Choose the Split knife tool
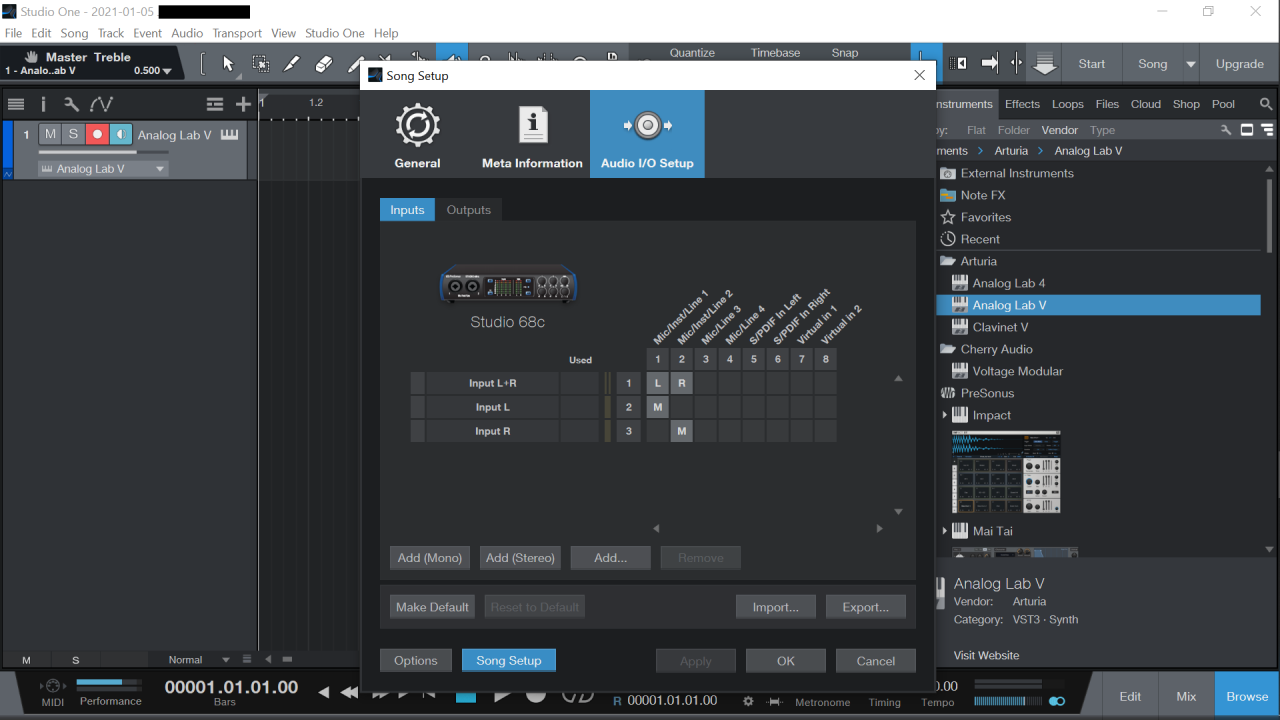Viewport: 1280px width, 720px height. coord(291,64)
